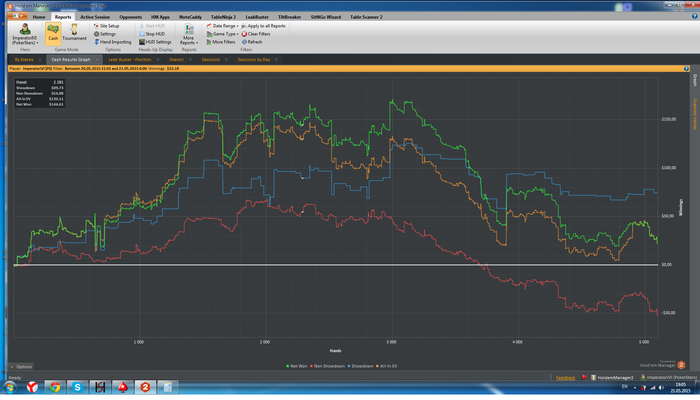Open the Skype icon in the taskbar

[77, 387]
